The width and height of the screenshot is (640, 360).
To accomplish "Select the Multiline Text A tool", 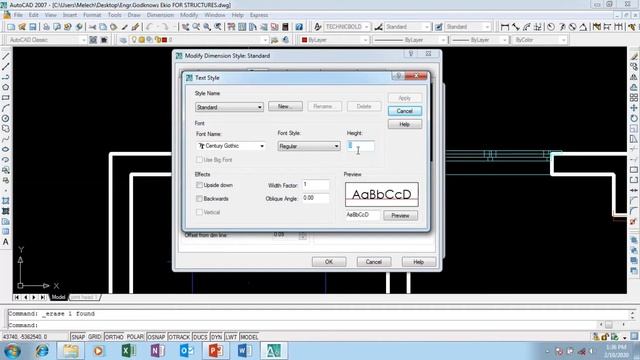I will (6, 242).
